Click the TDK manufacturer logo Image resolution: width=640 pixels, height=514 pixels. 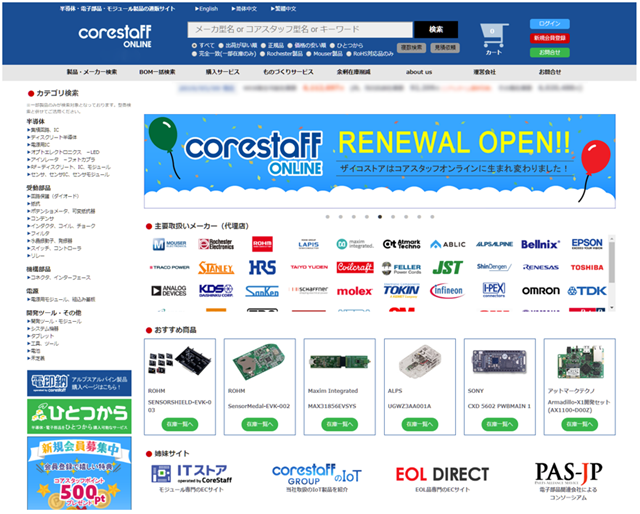pyautogui.click(x=587, y=290)
